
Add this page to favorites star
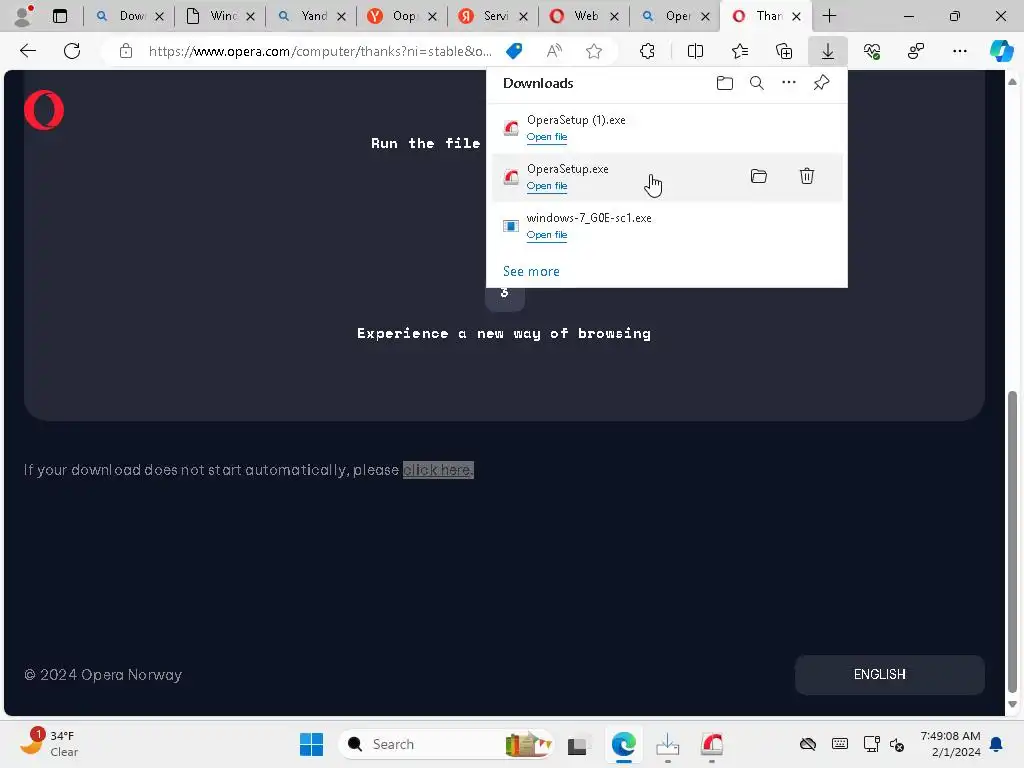594,51
